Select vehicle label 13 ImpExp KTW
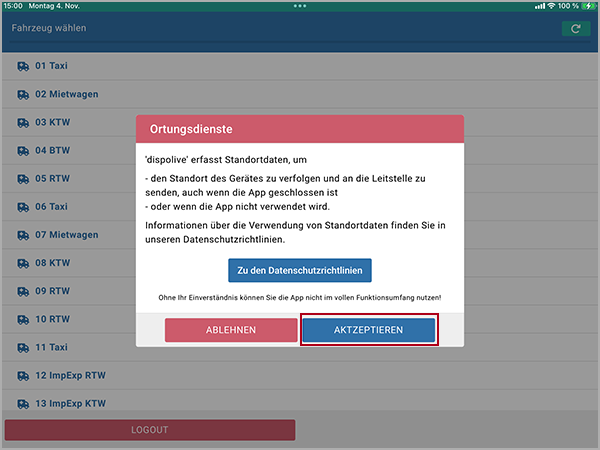This screenshot has height=450, width=600. pos(70,403)
